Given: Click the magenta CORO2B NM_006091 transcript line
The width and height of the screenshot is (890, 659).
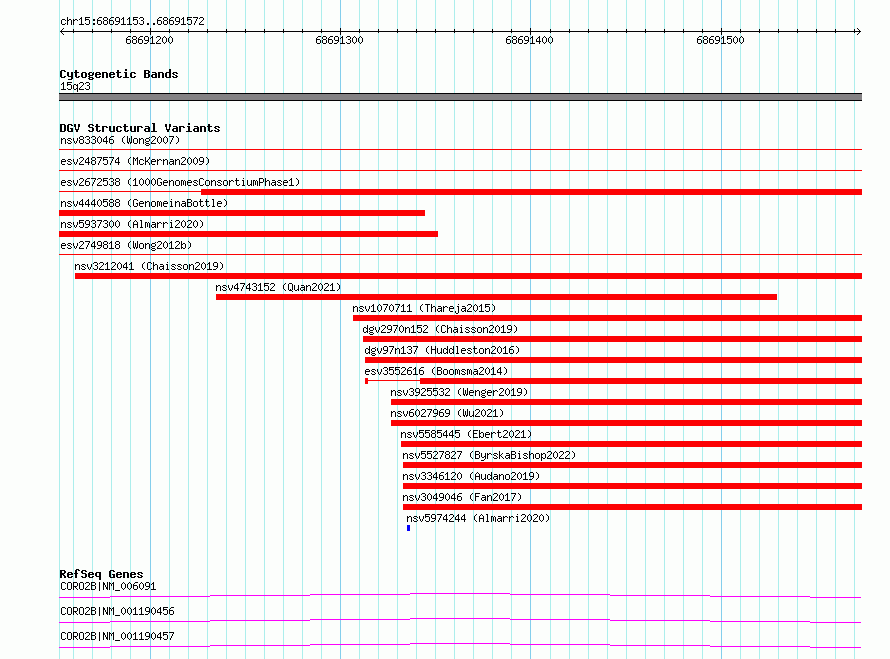Looking at the screenshot, I should [x=460, y=595].
